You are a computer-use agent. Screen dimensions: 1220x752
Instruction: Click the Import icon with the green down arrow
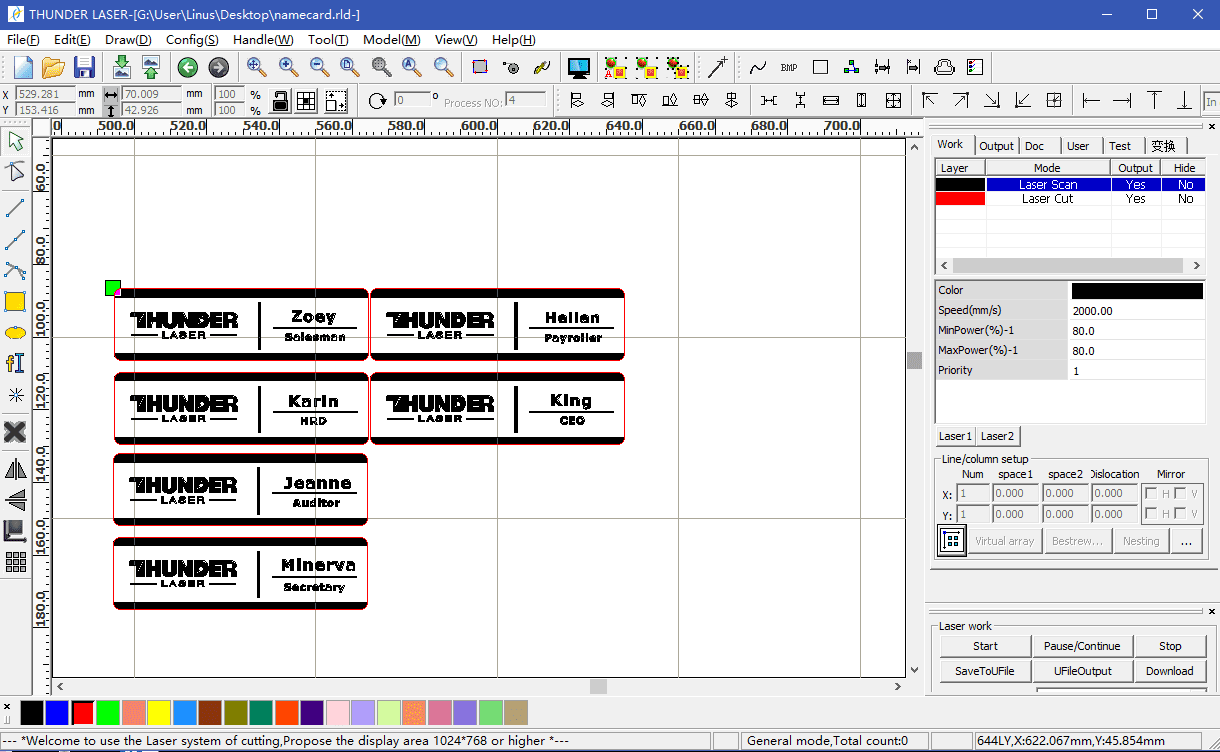click(122, 67)
